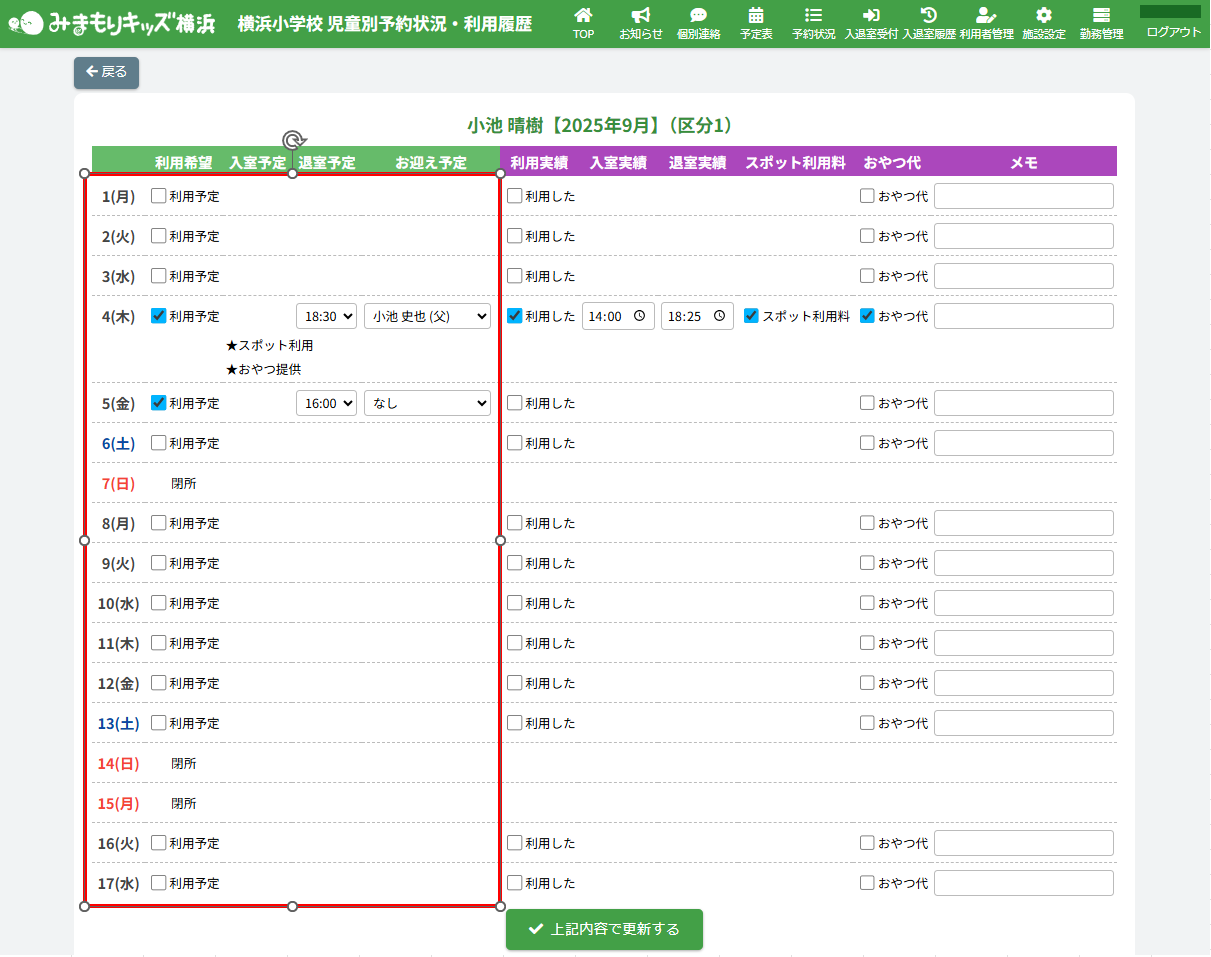
Task: Go to 予約状況 in the top menu
Action: [813, 23]
